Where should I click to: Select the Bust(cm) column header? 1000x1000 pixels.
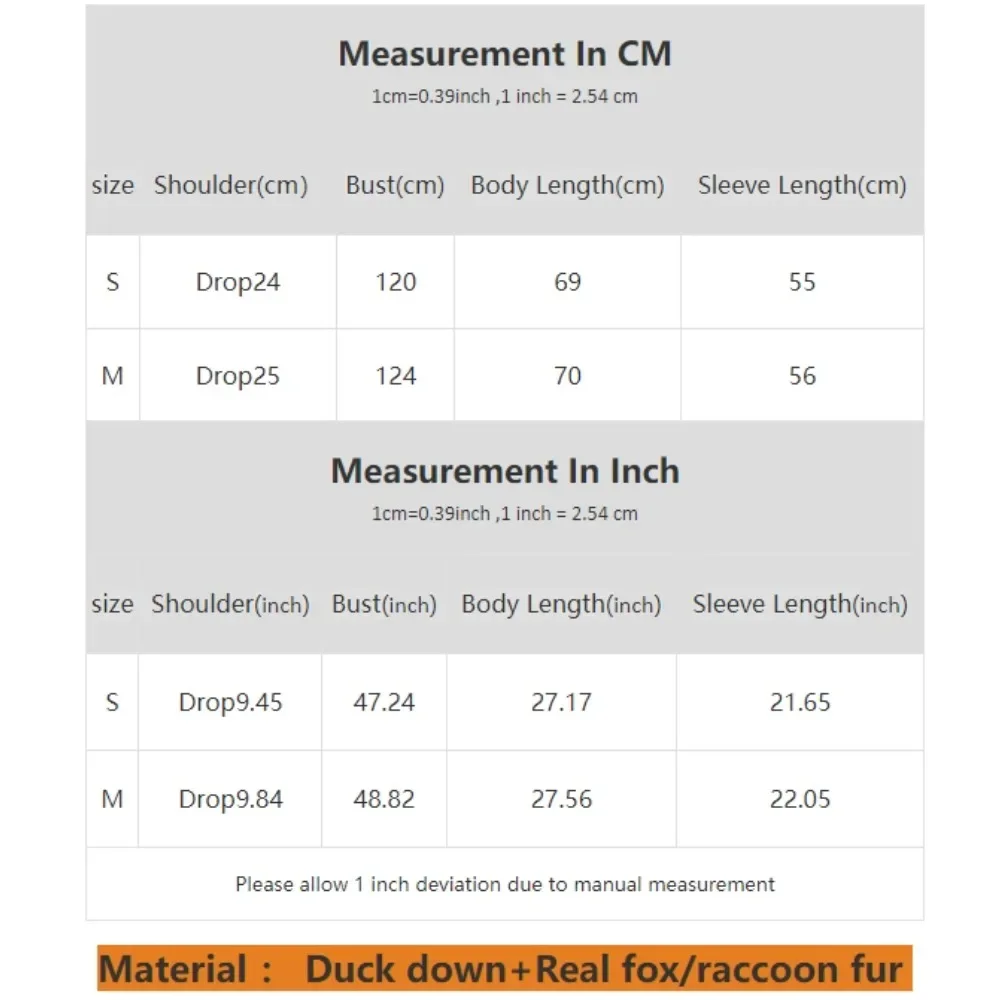(x=395, y=185)
